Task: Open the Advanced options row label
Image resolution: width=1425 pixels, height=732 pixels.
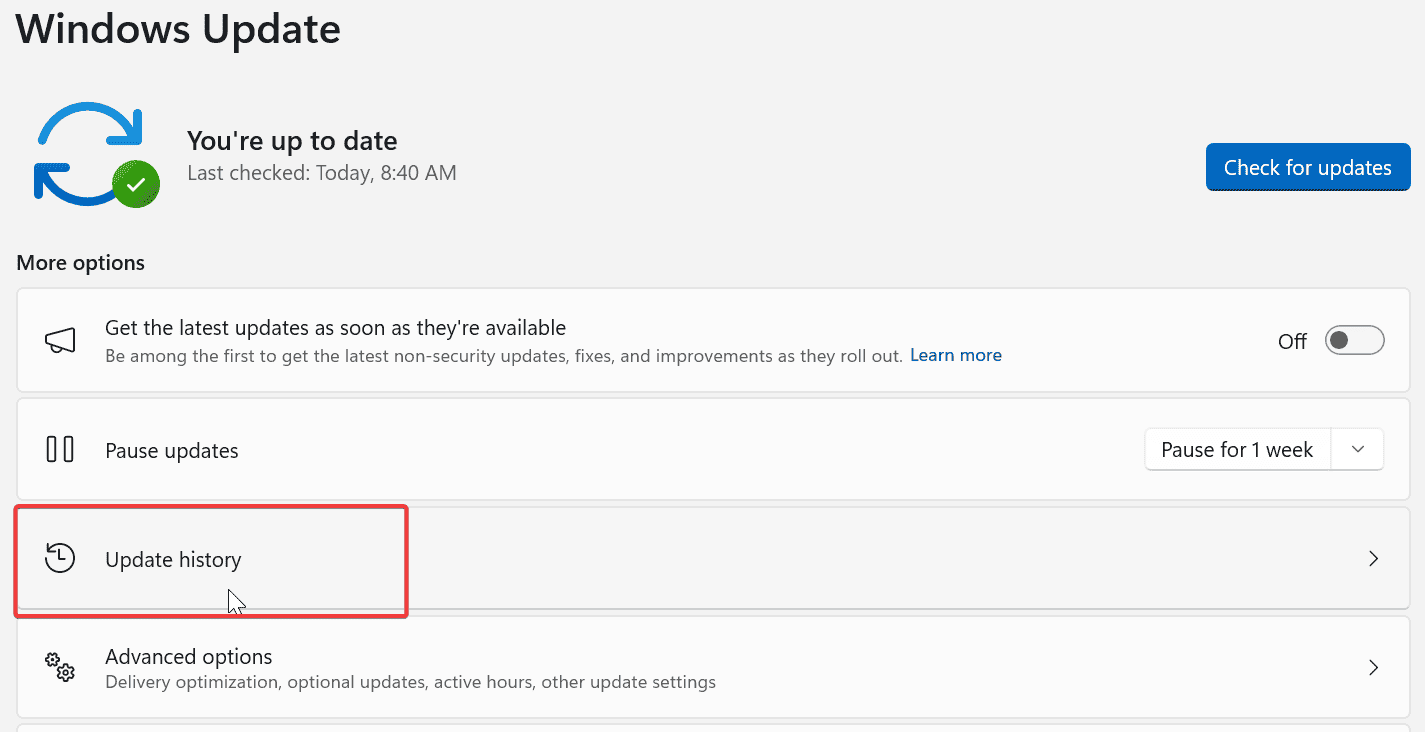Action: click(189, 657)
